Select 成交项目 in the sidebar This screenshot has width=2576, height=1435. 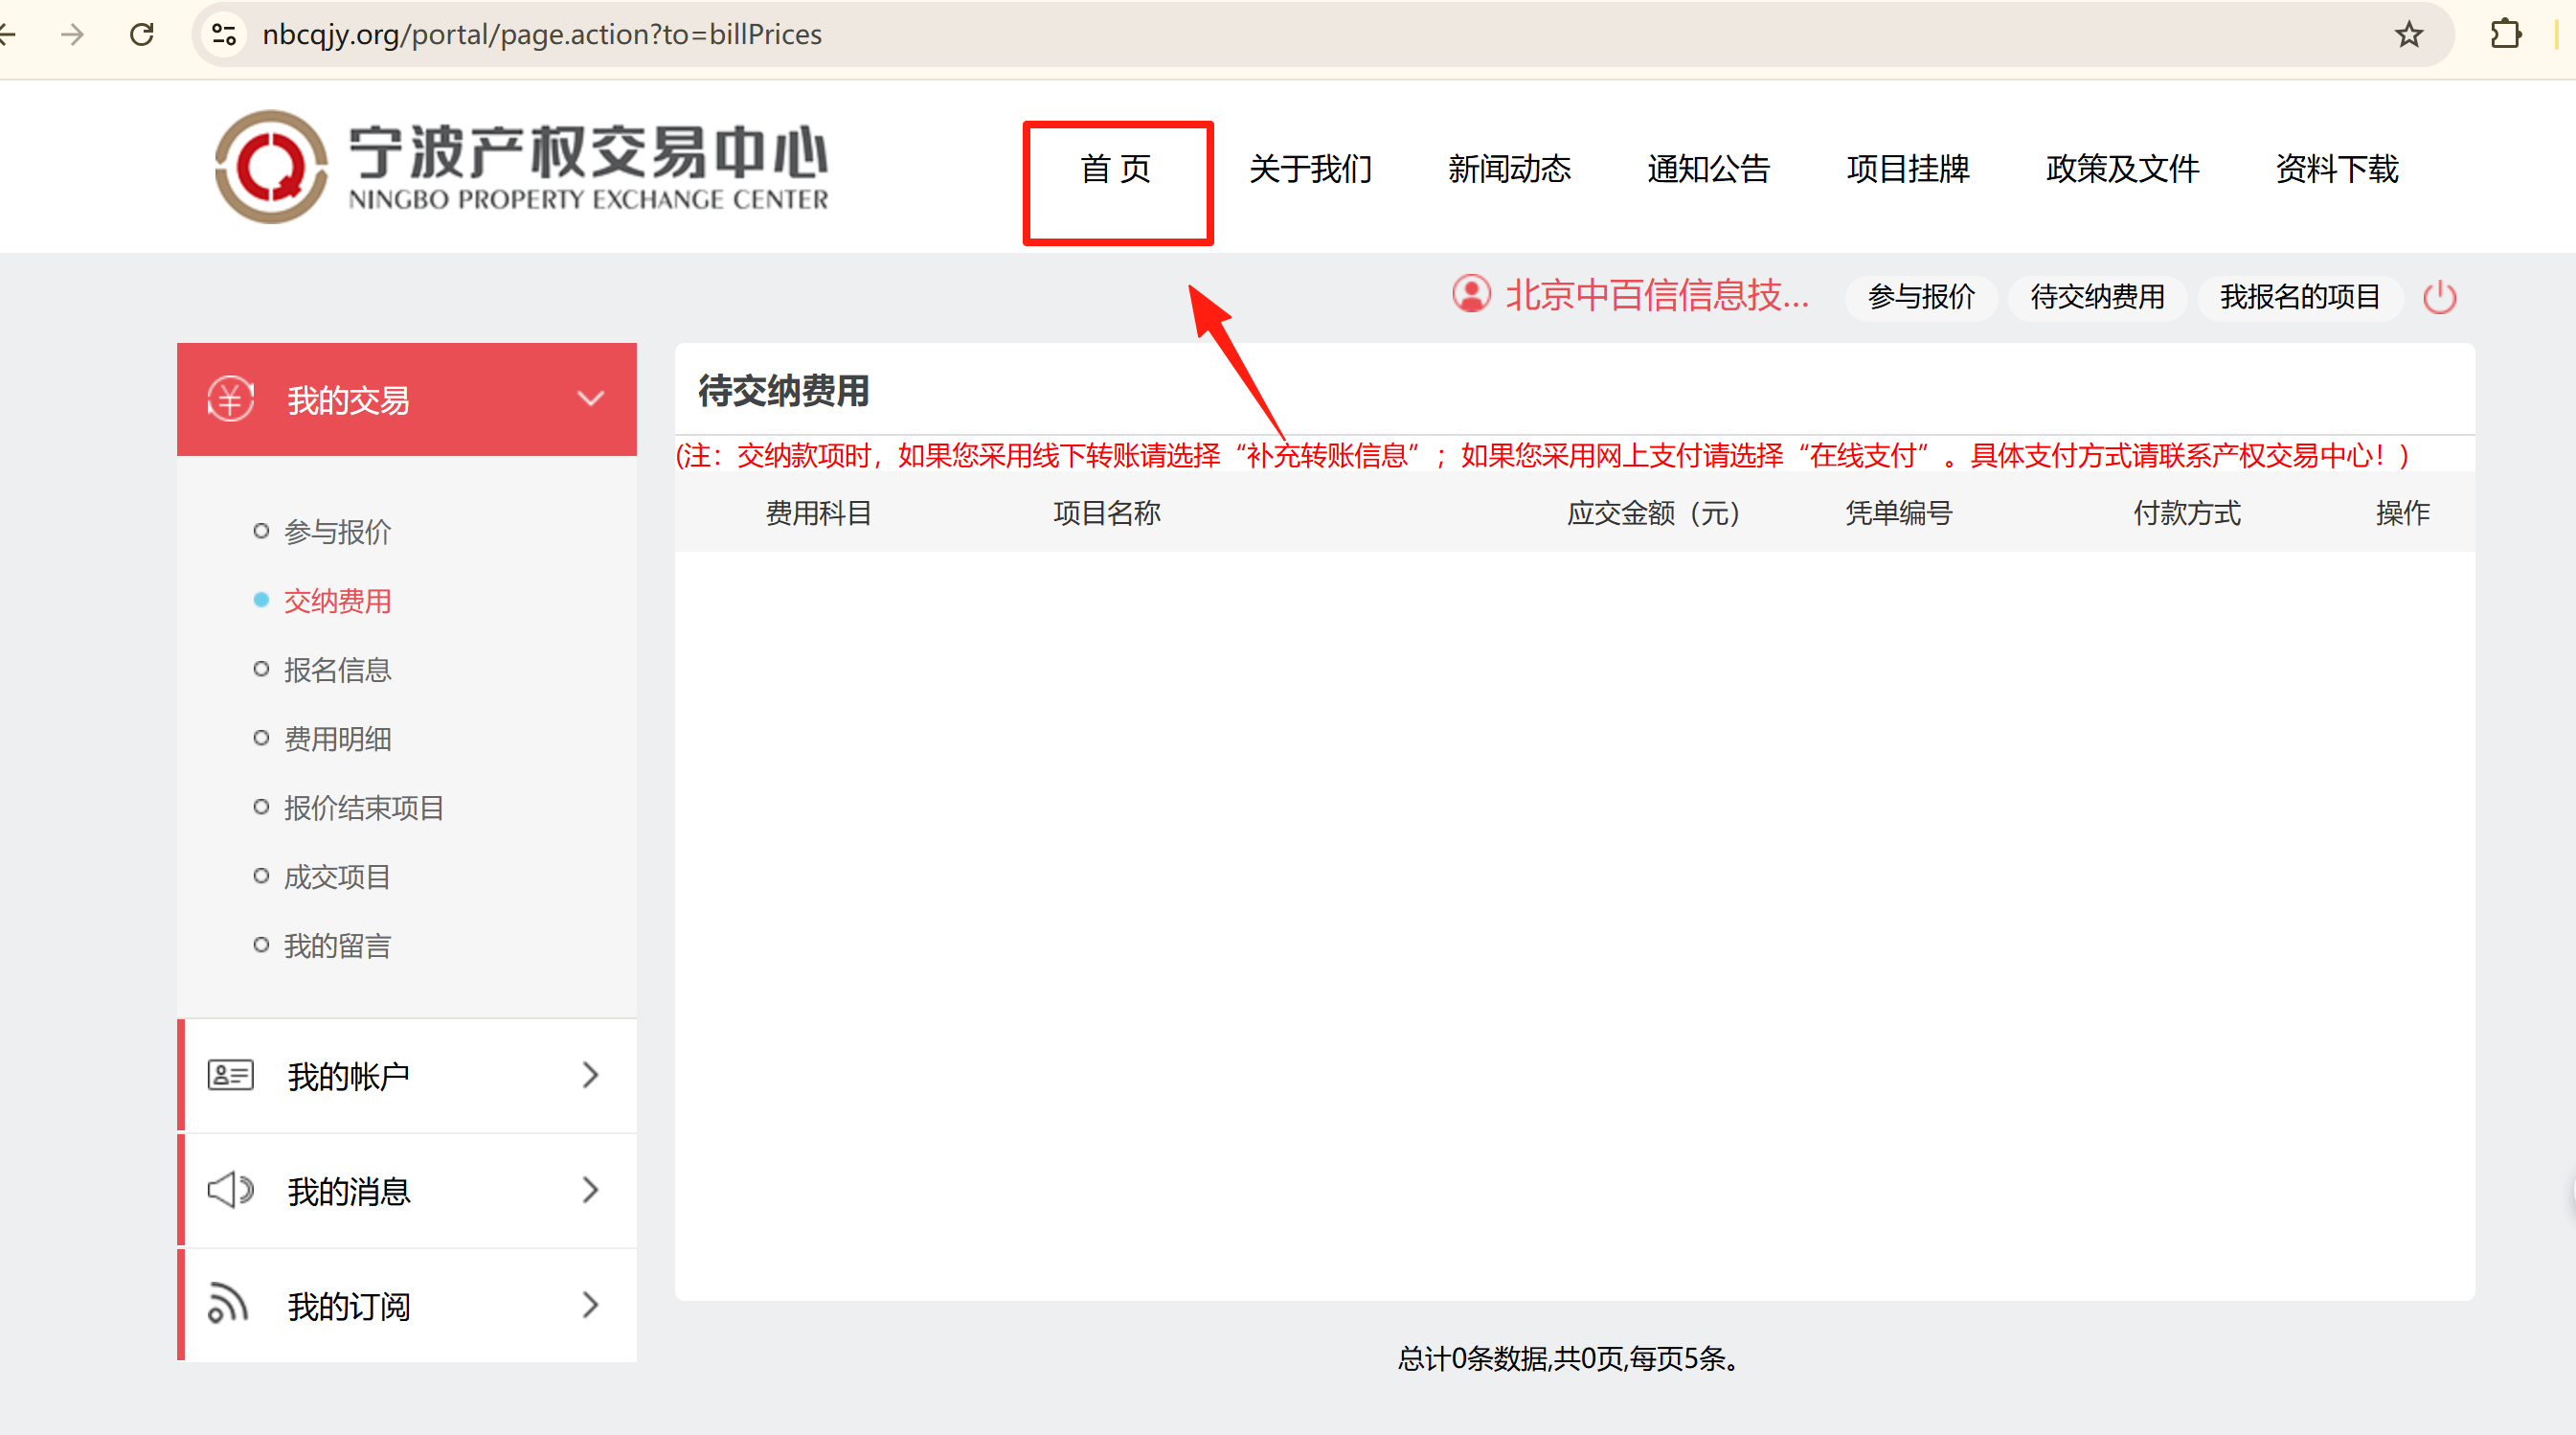(337, 877)
